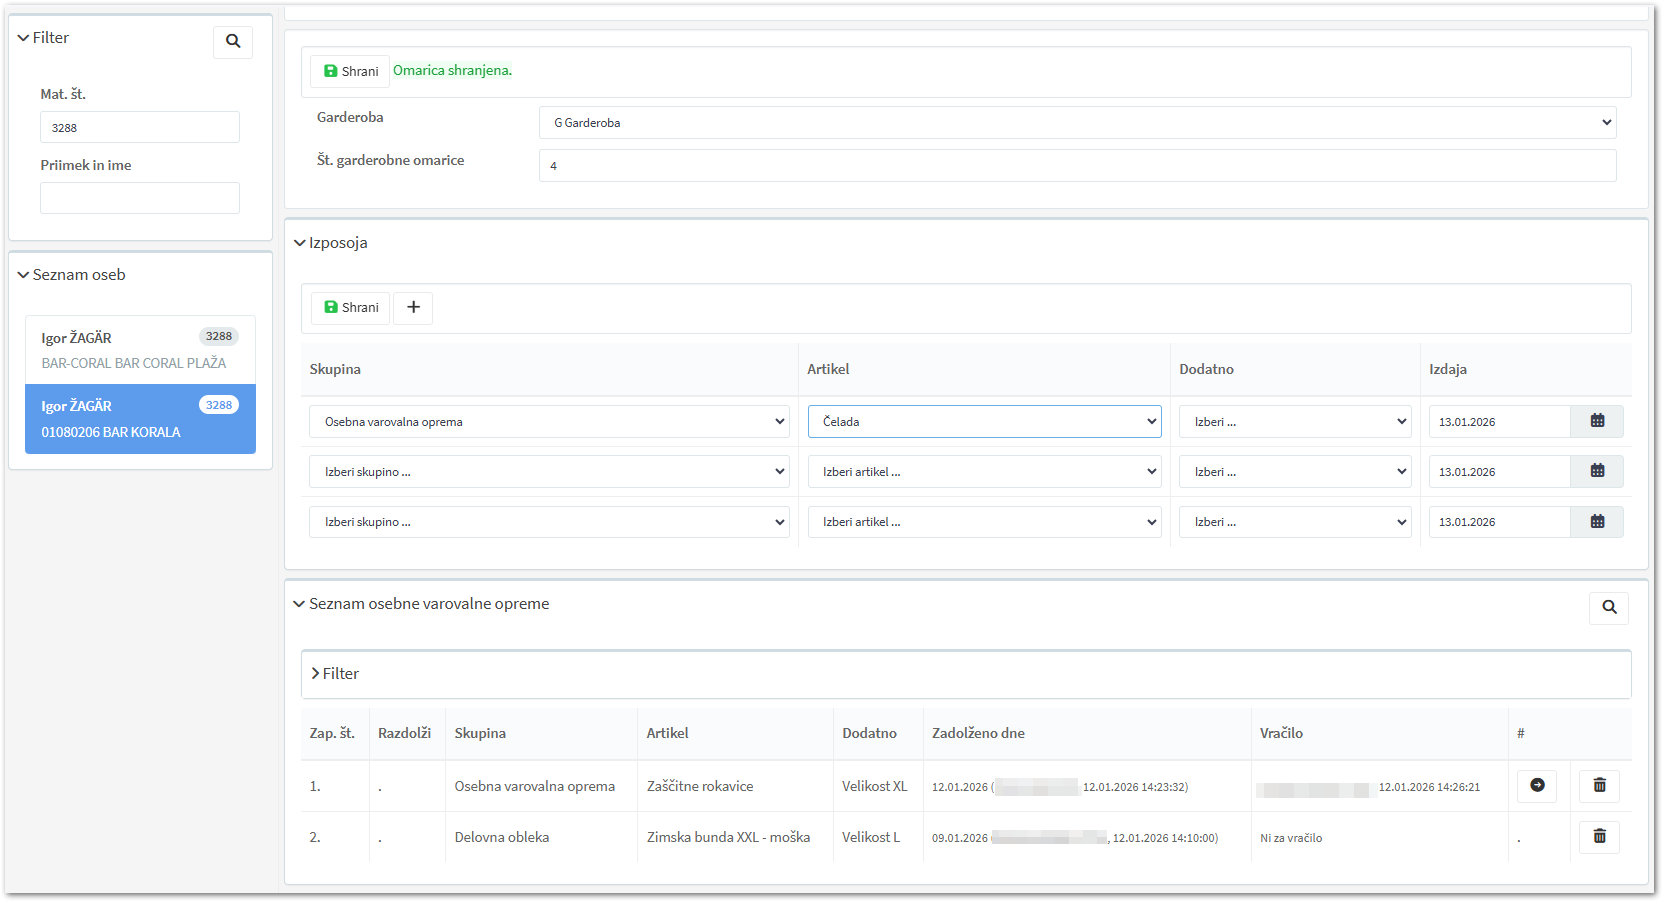Viewport: 1663px width, 902px height.
Task: Open the Čelada artikel dropdown
Action: [x=984, y=422]
